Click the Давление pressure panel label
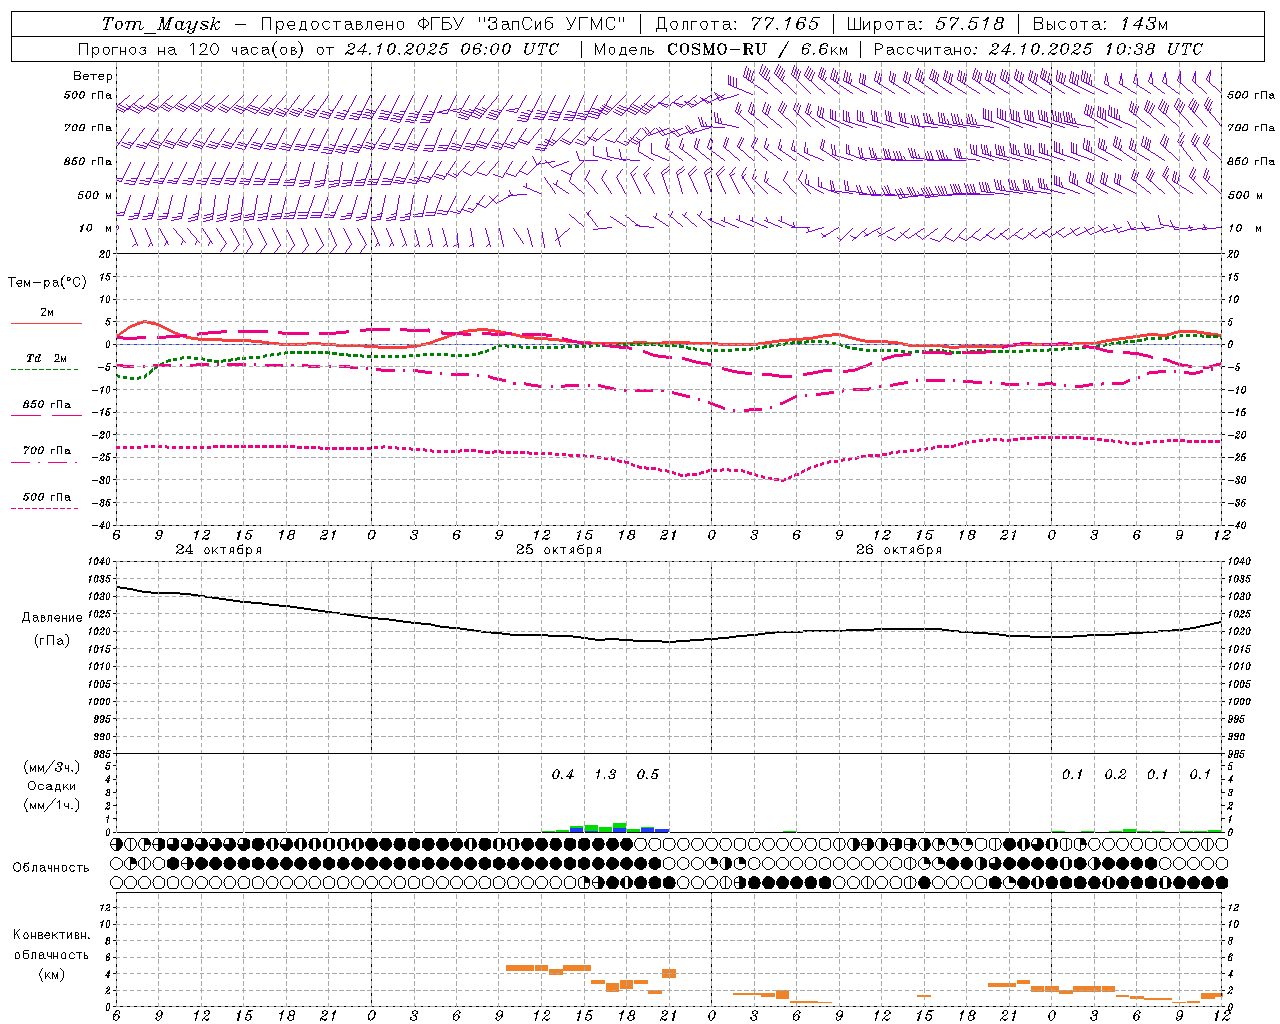This screenshot has height=1024, width=1280. click(x=51, y=618)
